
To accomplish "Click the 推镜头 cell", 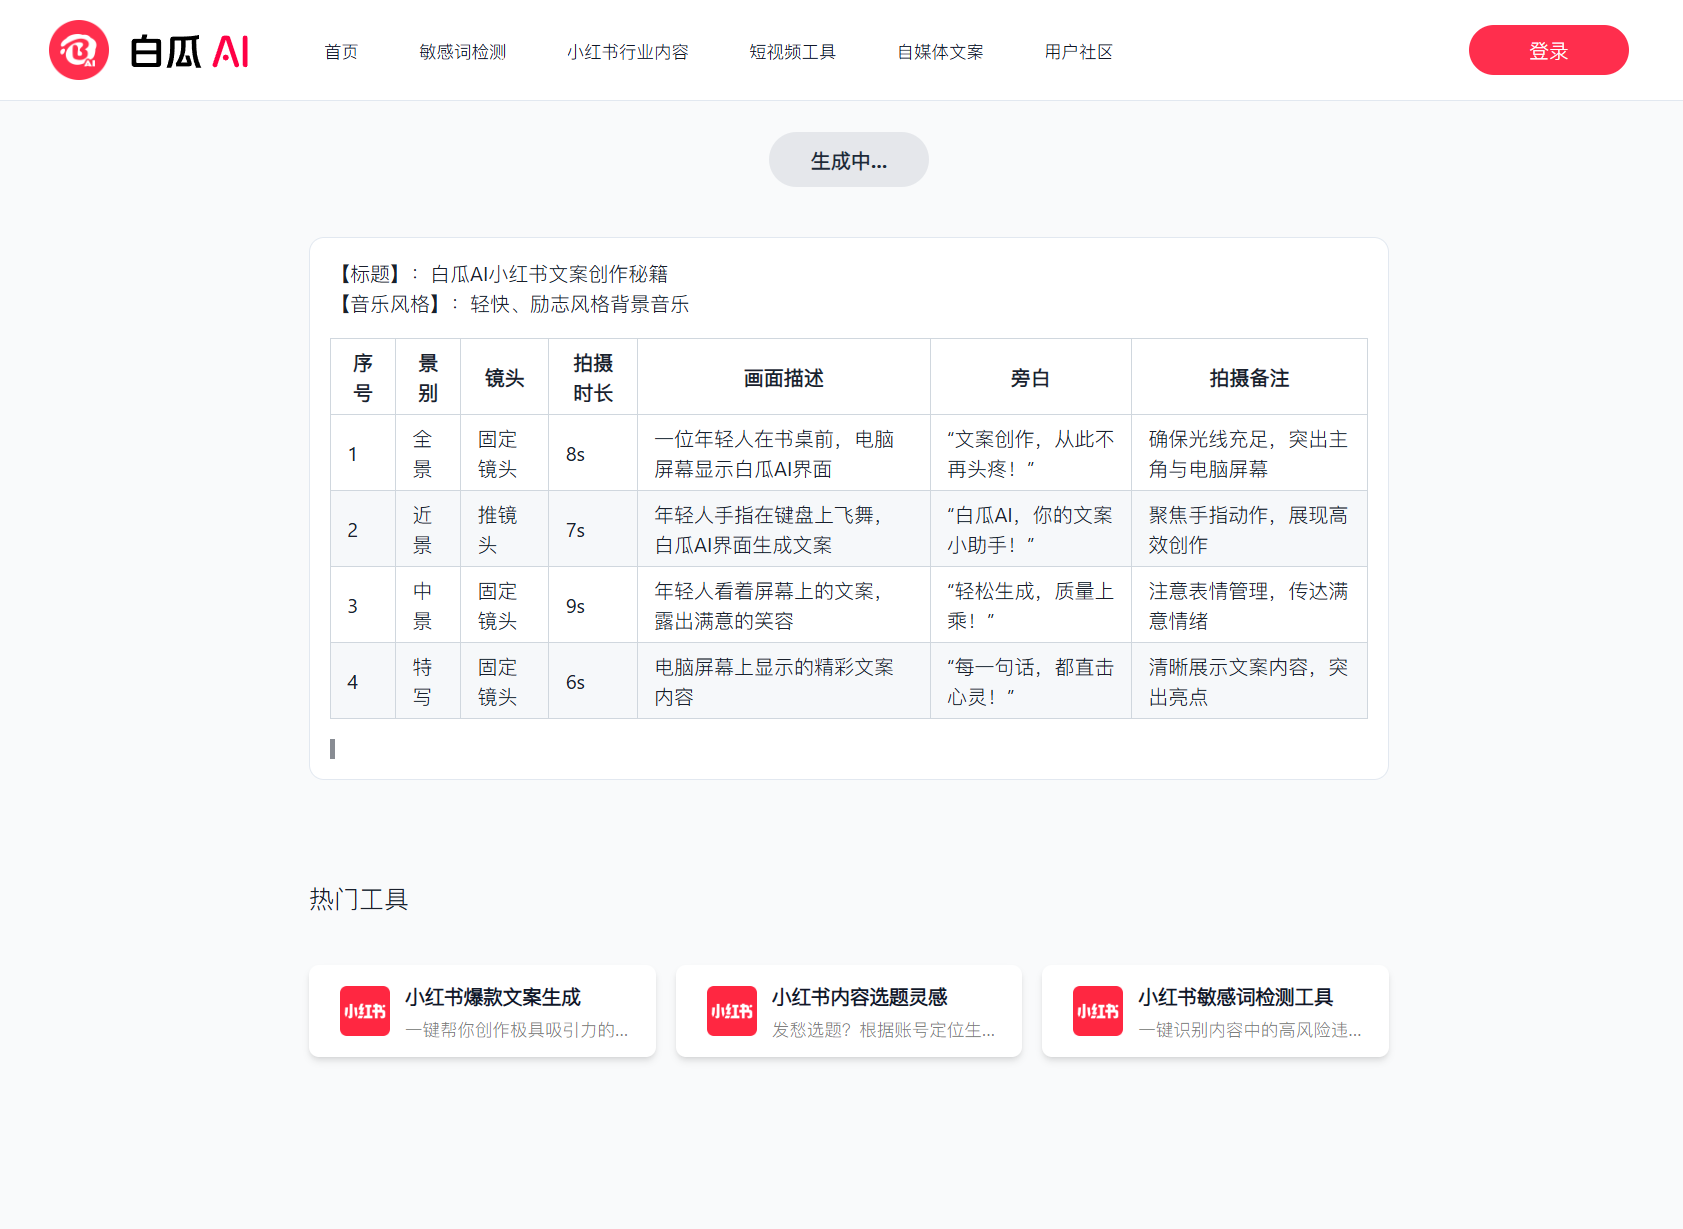I will point(505,530).
